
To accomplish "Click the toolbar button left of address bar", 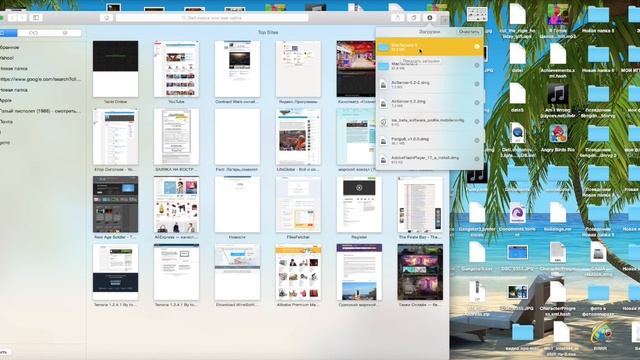I will pos(107,18).
